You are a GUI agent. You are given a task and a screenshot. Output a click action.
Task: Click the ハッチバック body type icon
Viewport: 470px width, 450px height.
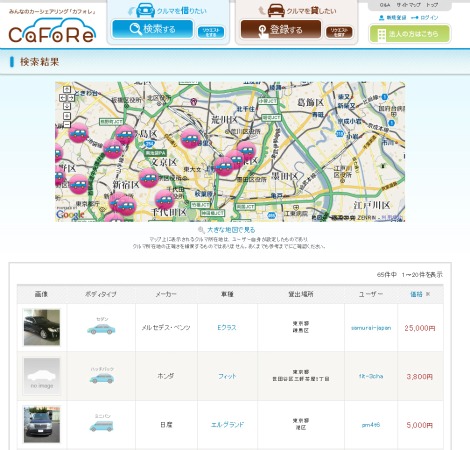click(102, 378)
